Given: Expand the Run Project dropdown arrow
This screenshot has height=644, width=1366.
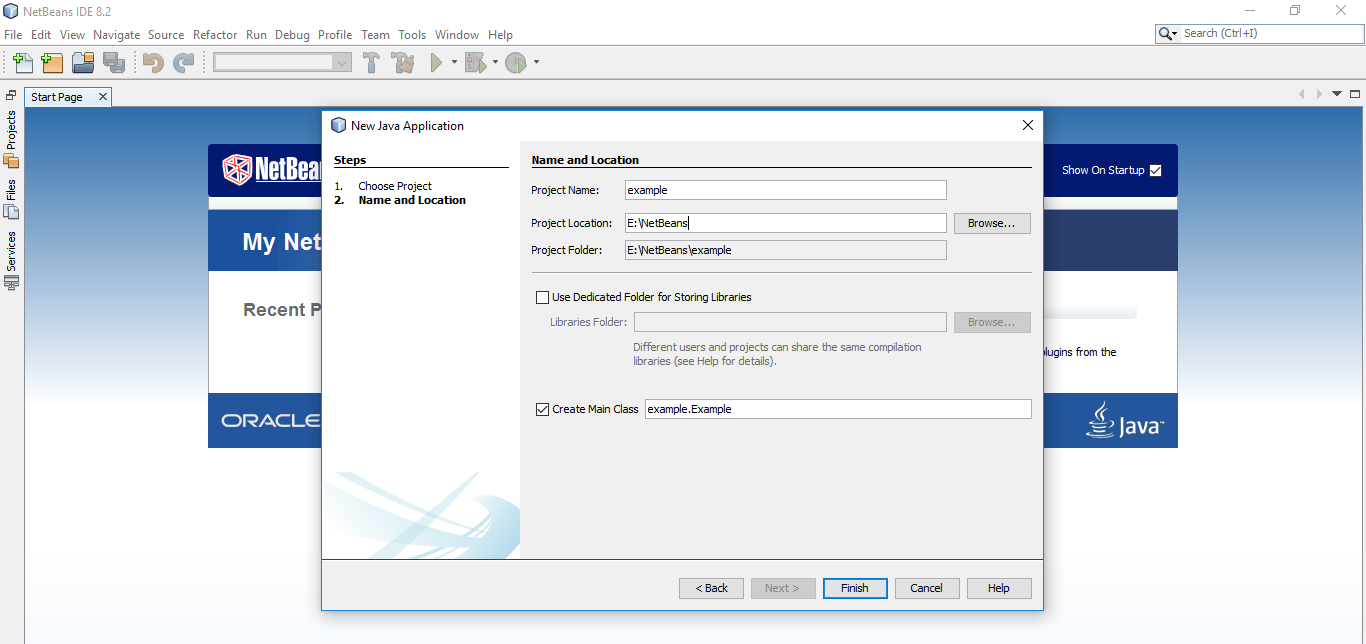Looking at the screenshot, I should (455, 62).
